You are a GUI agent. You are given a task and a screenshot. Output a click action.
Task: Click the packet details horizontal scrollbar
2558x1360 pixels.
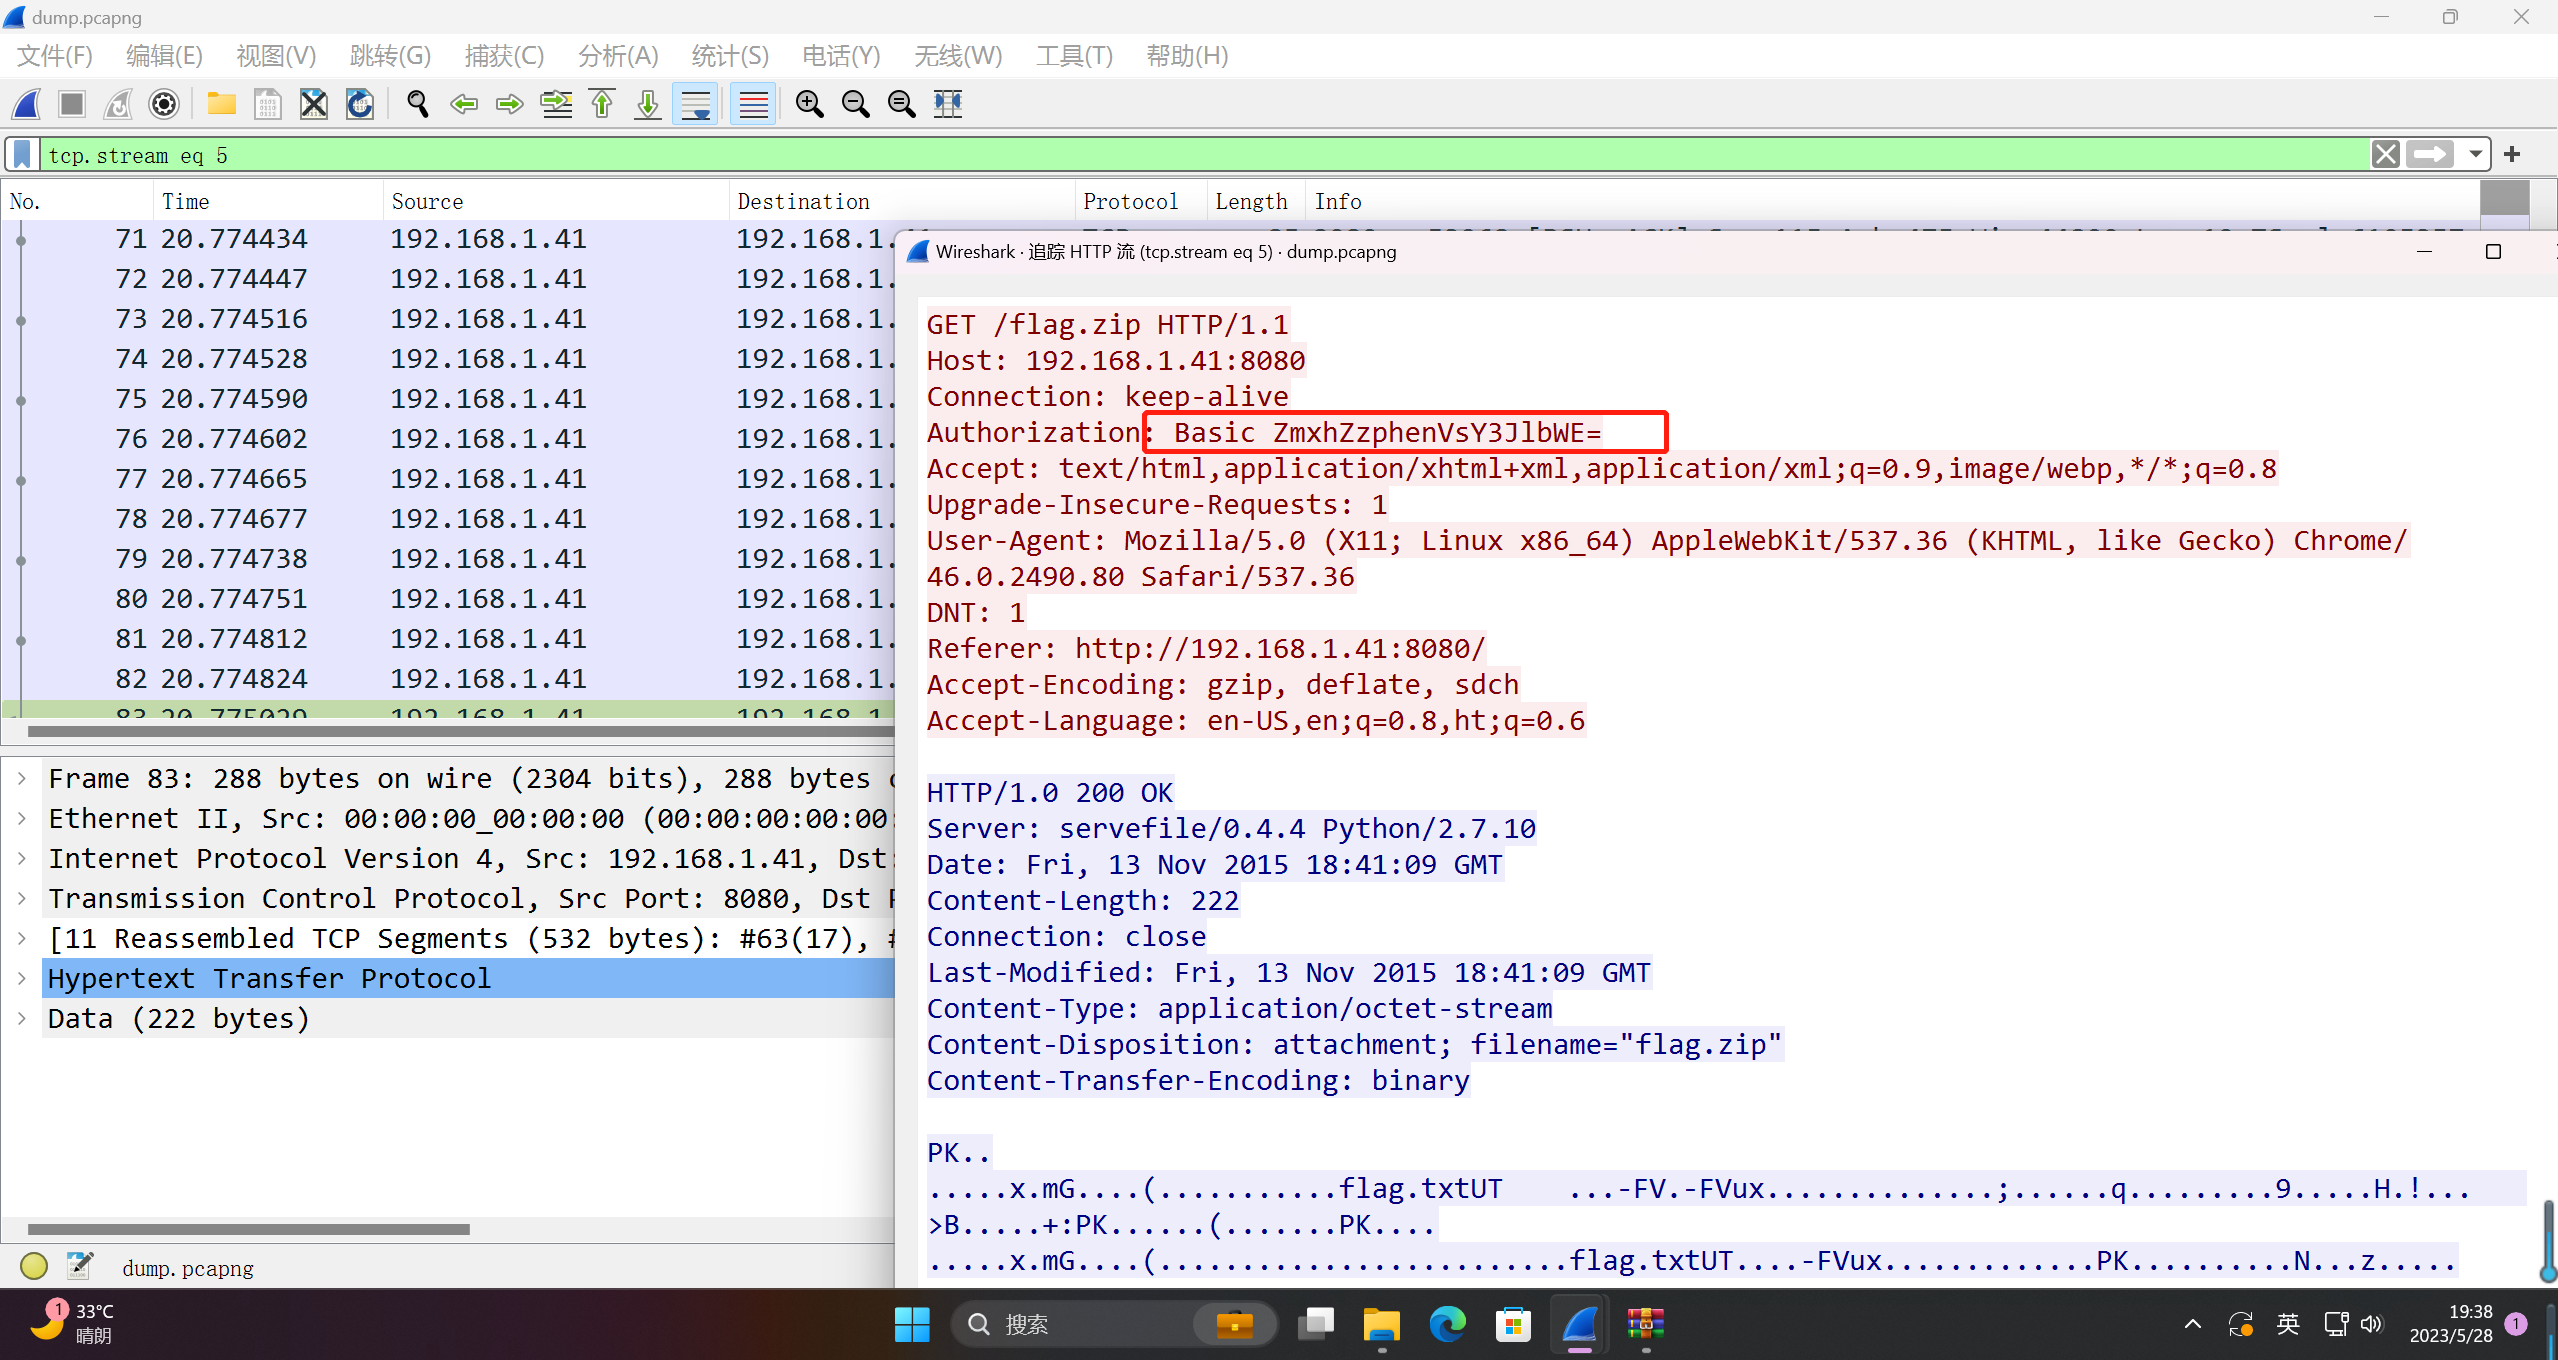[x=248, y=1229]
